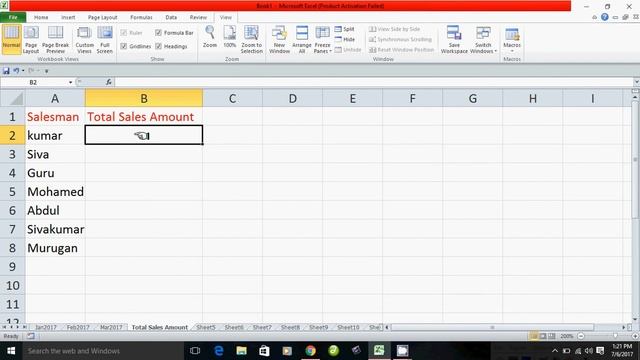Open Freeze Panes dropdown
The image size is (640, 360).
tap(322, 39)
